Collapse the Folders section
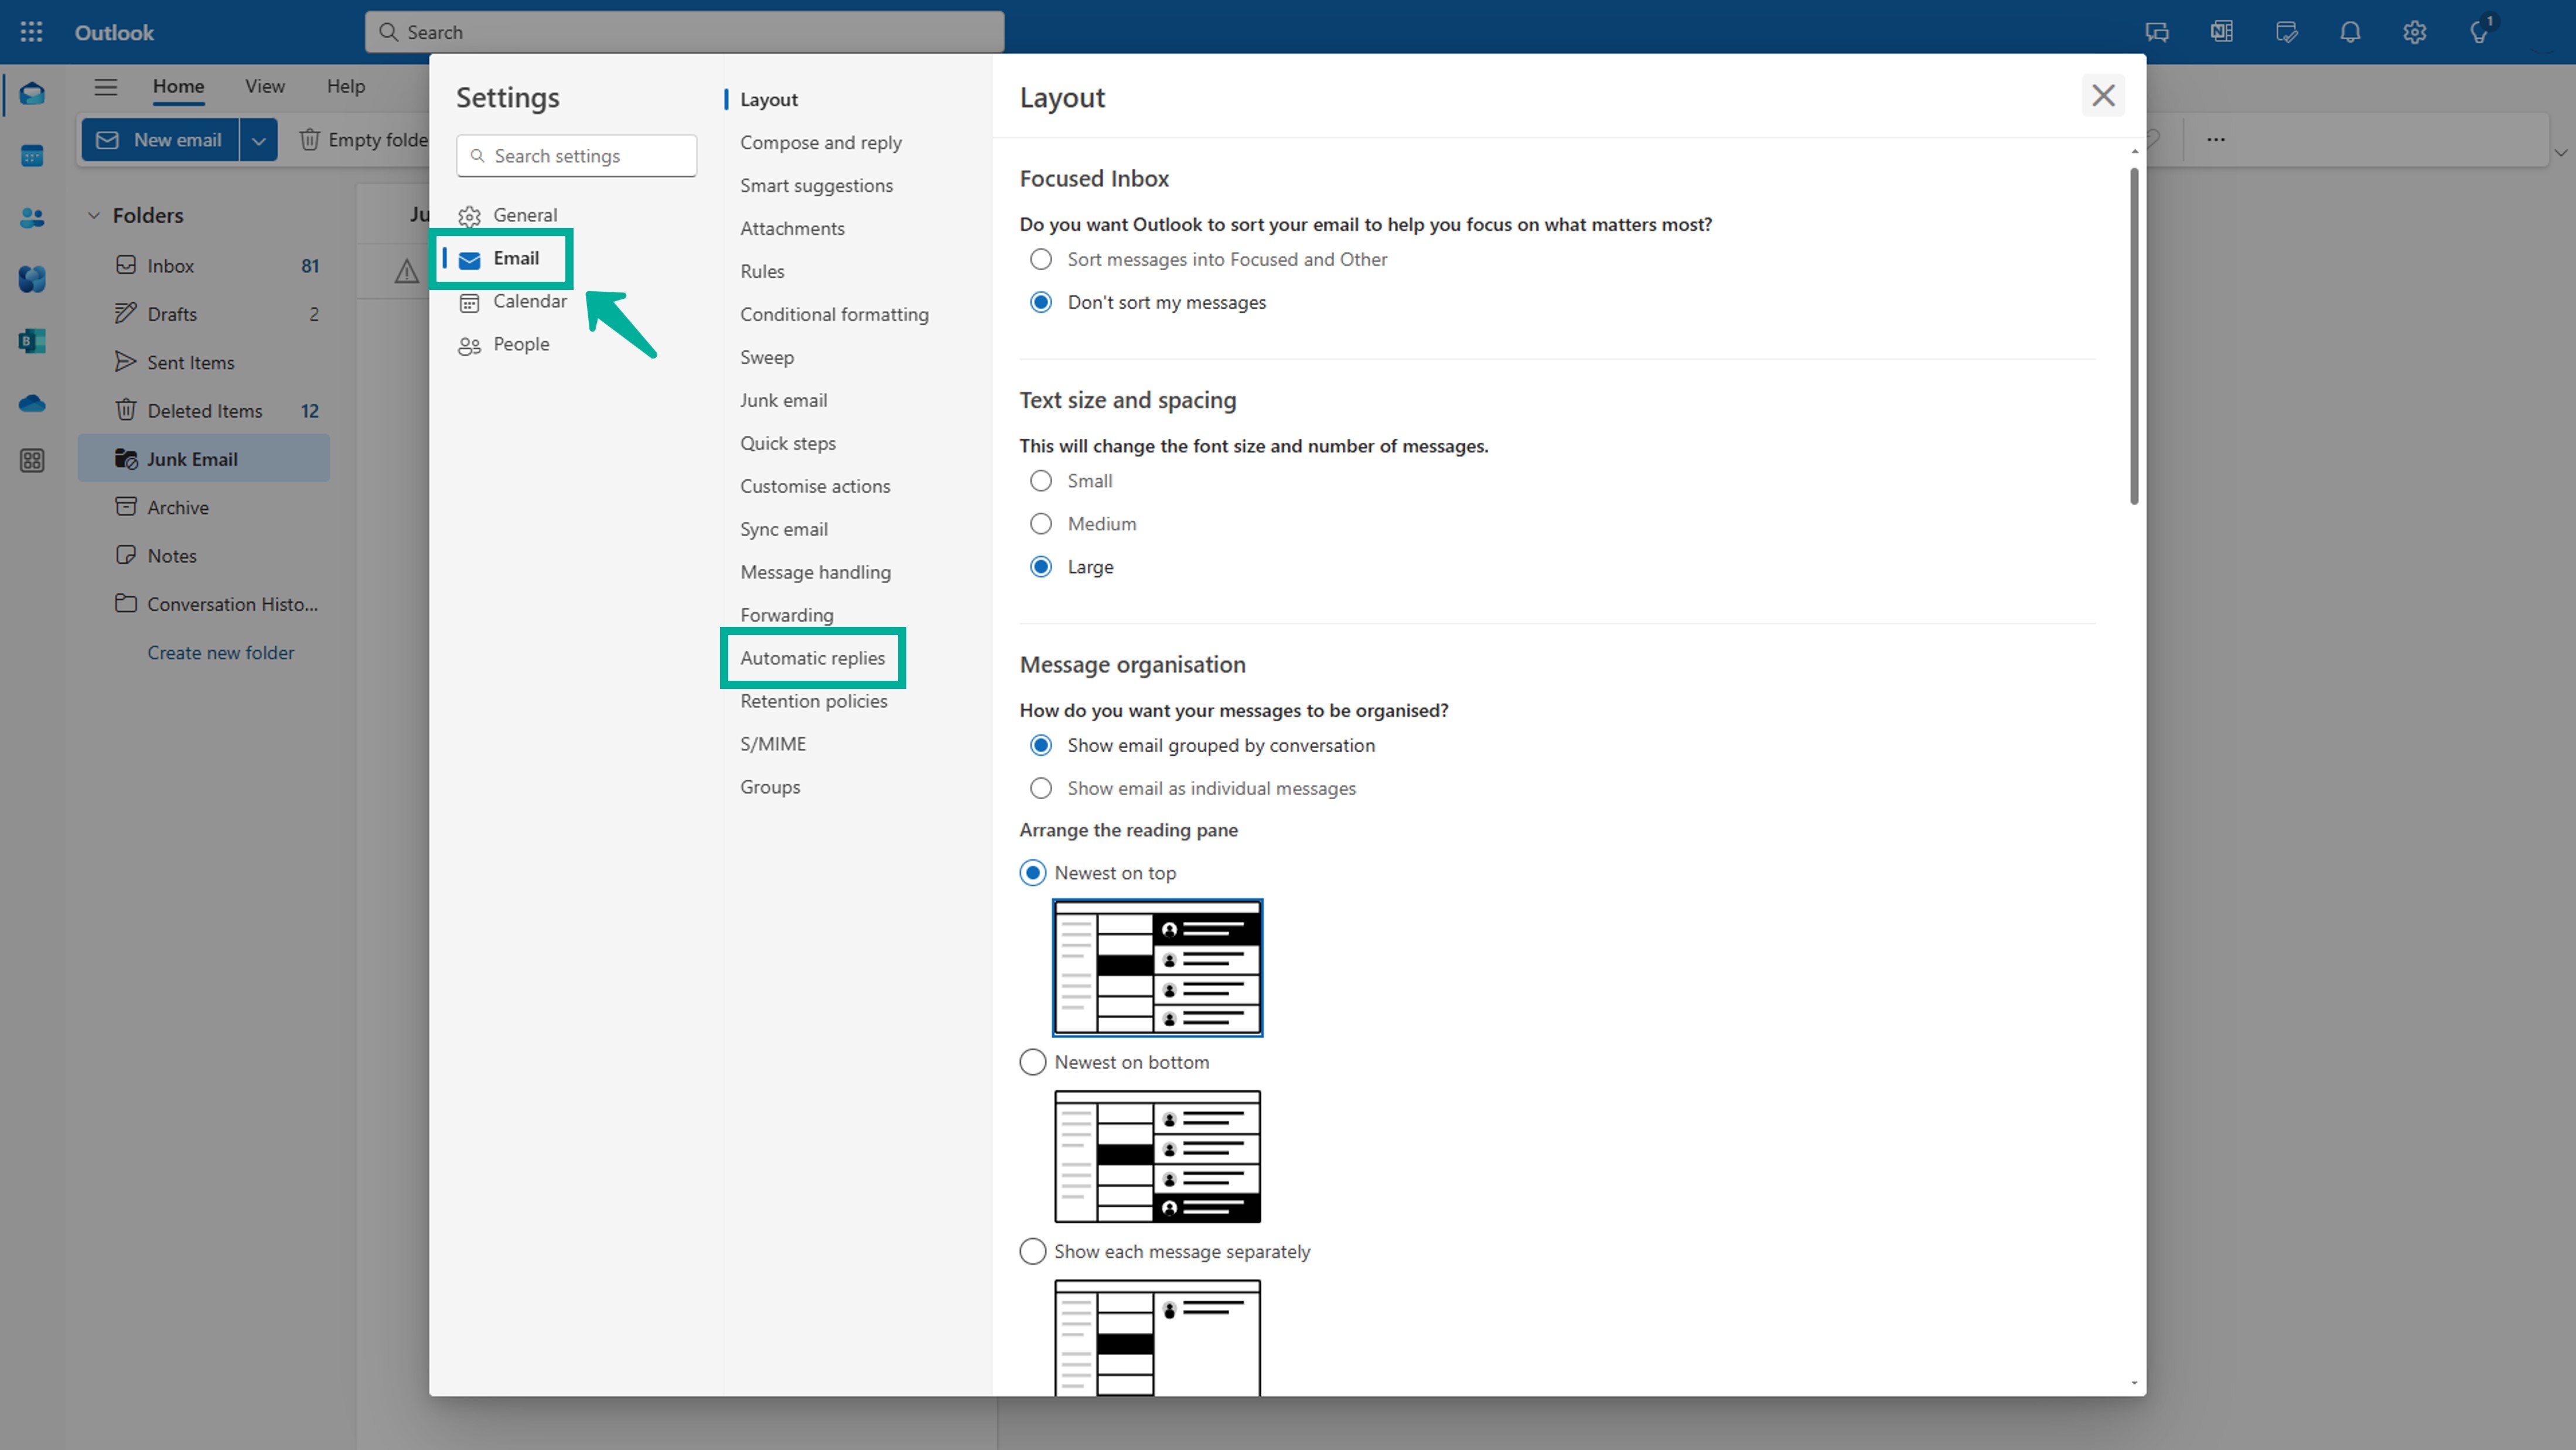Screen dimensions: 2576x1450 click(95, 215)
